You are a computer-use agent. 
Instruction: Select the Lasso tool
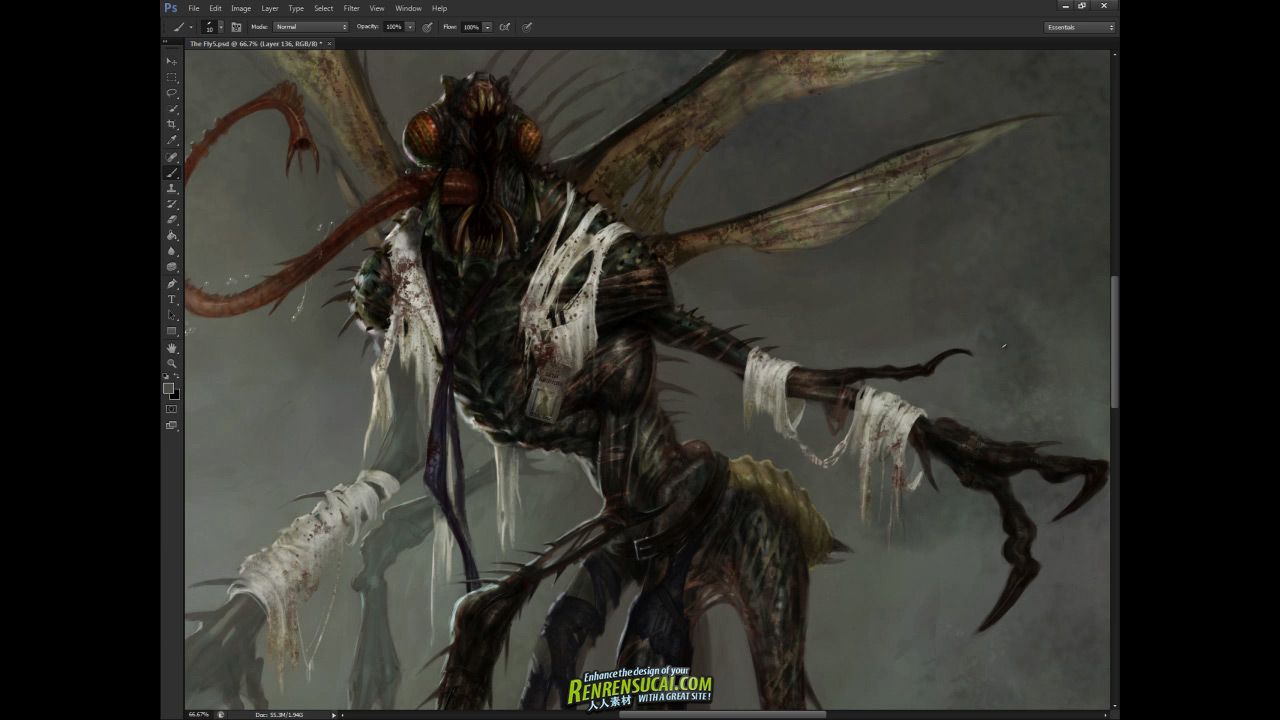[172, 93]
